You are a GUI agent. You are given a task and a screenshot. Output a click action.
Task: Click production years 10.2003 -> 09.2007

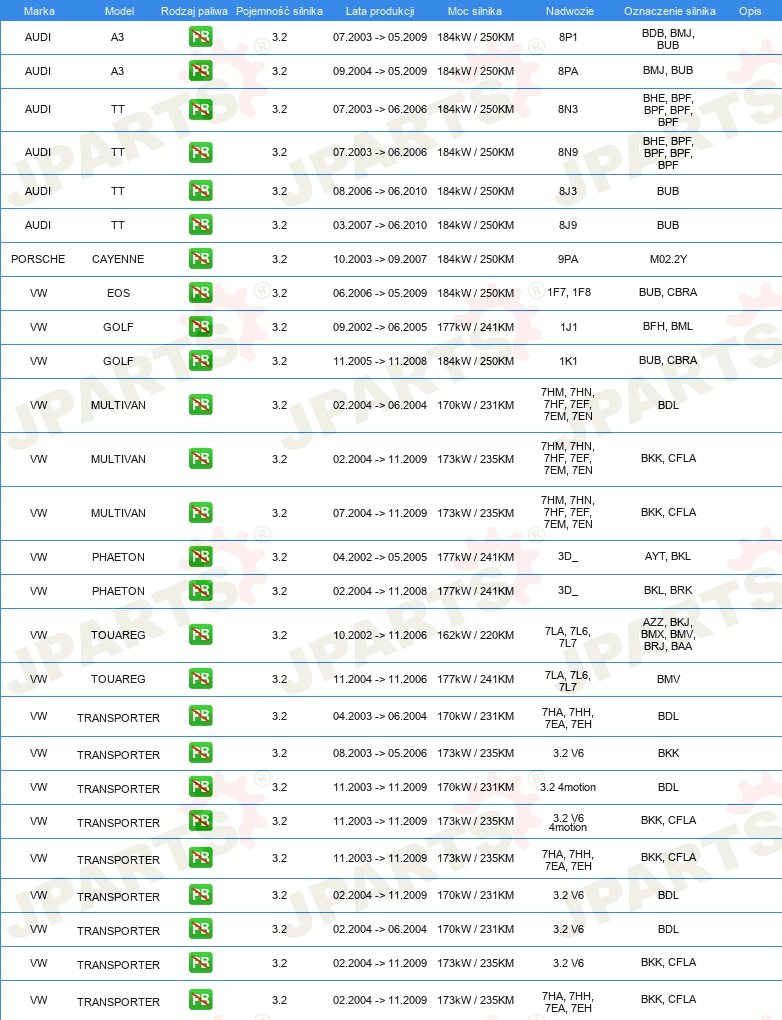380,259
